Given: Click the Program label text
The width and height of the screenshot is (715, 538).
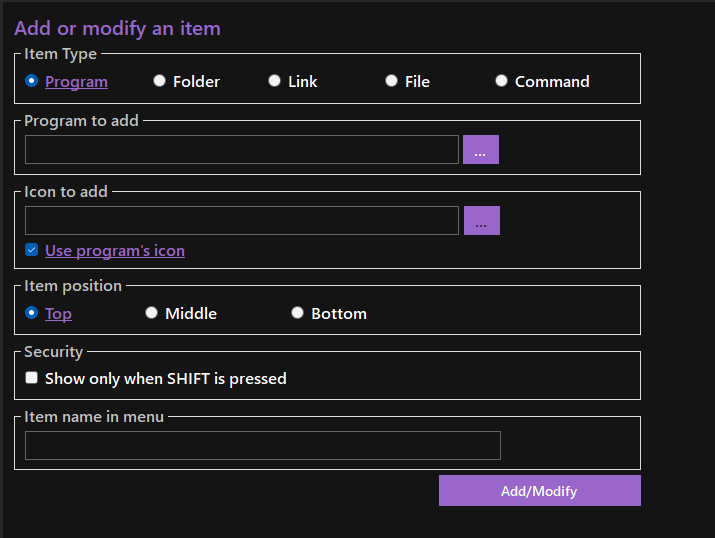Looking at the screenshot, I should (76, 82).
